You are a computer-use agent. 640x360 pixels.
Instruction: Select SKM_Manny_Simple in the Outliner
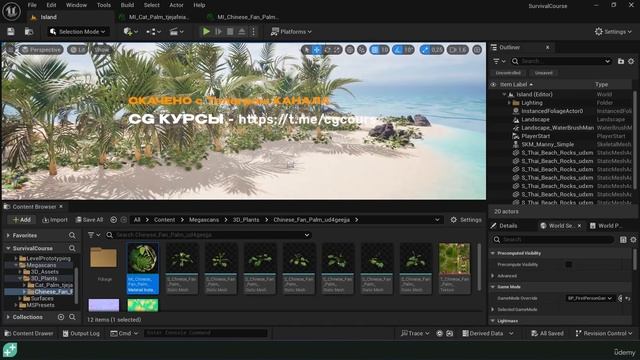click(548, 144)
